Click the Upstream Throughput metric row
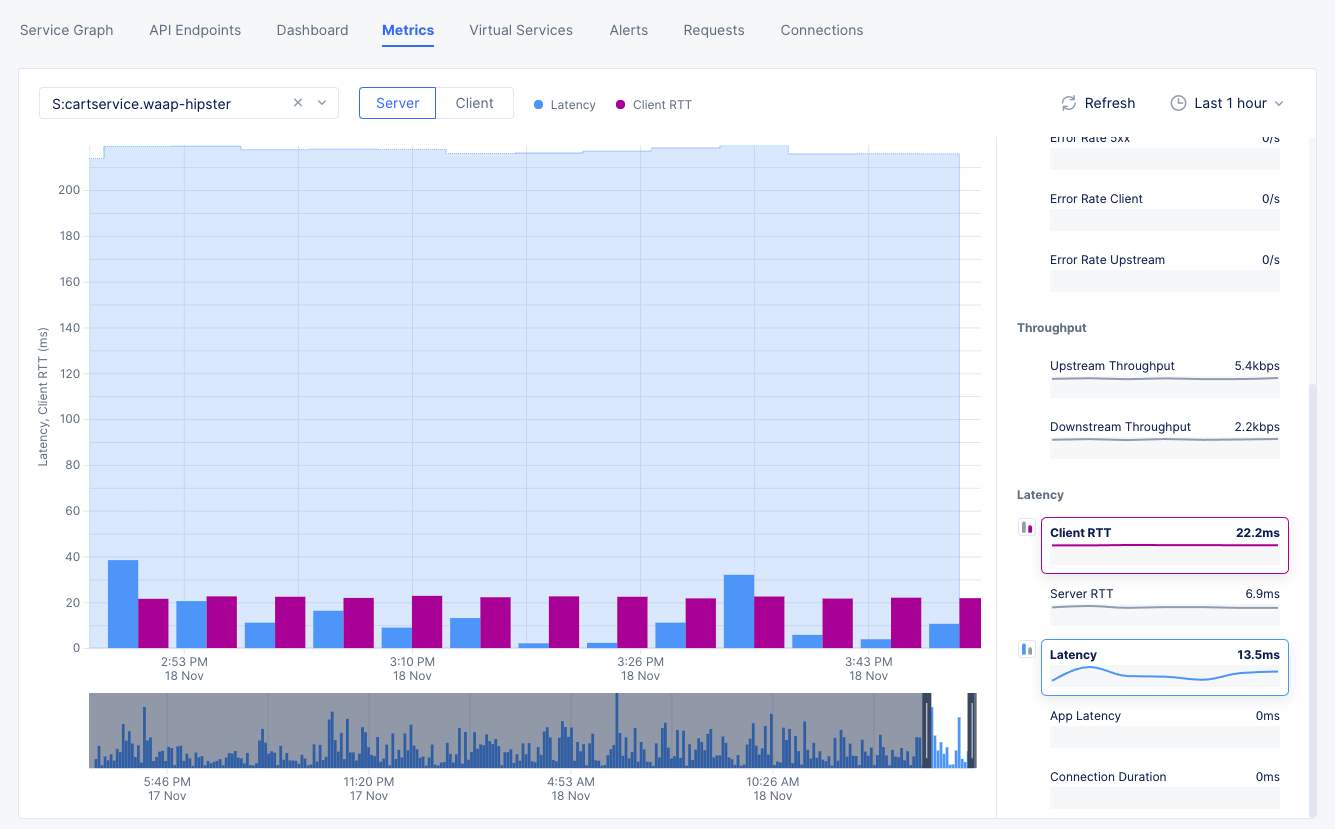The width and height of the screenshot is (1335, 829). (x=1164, y=375)
